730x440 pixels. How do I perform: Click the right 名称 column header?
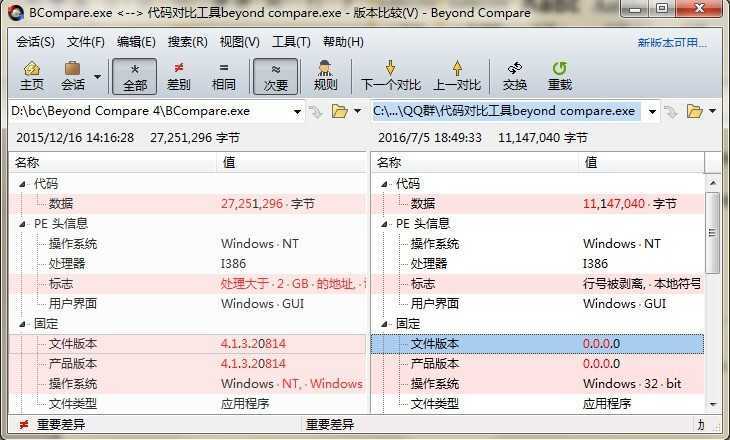tap(475, 162)
